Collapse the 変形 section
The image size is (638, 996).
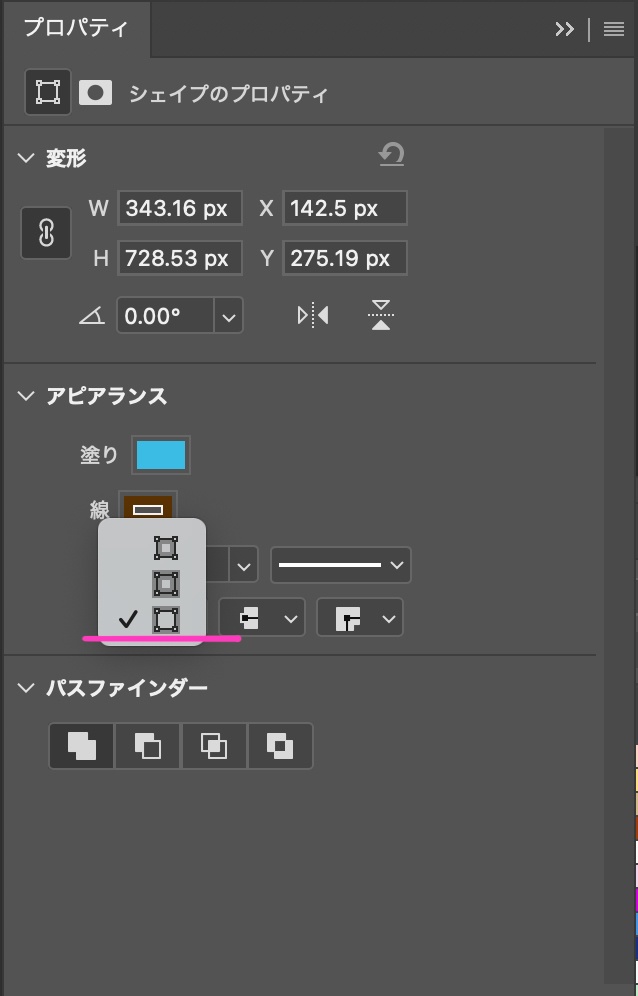[x=24, y=157]
